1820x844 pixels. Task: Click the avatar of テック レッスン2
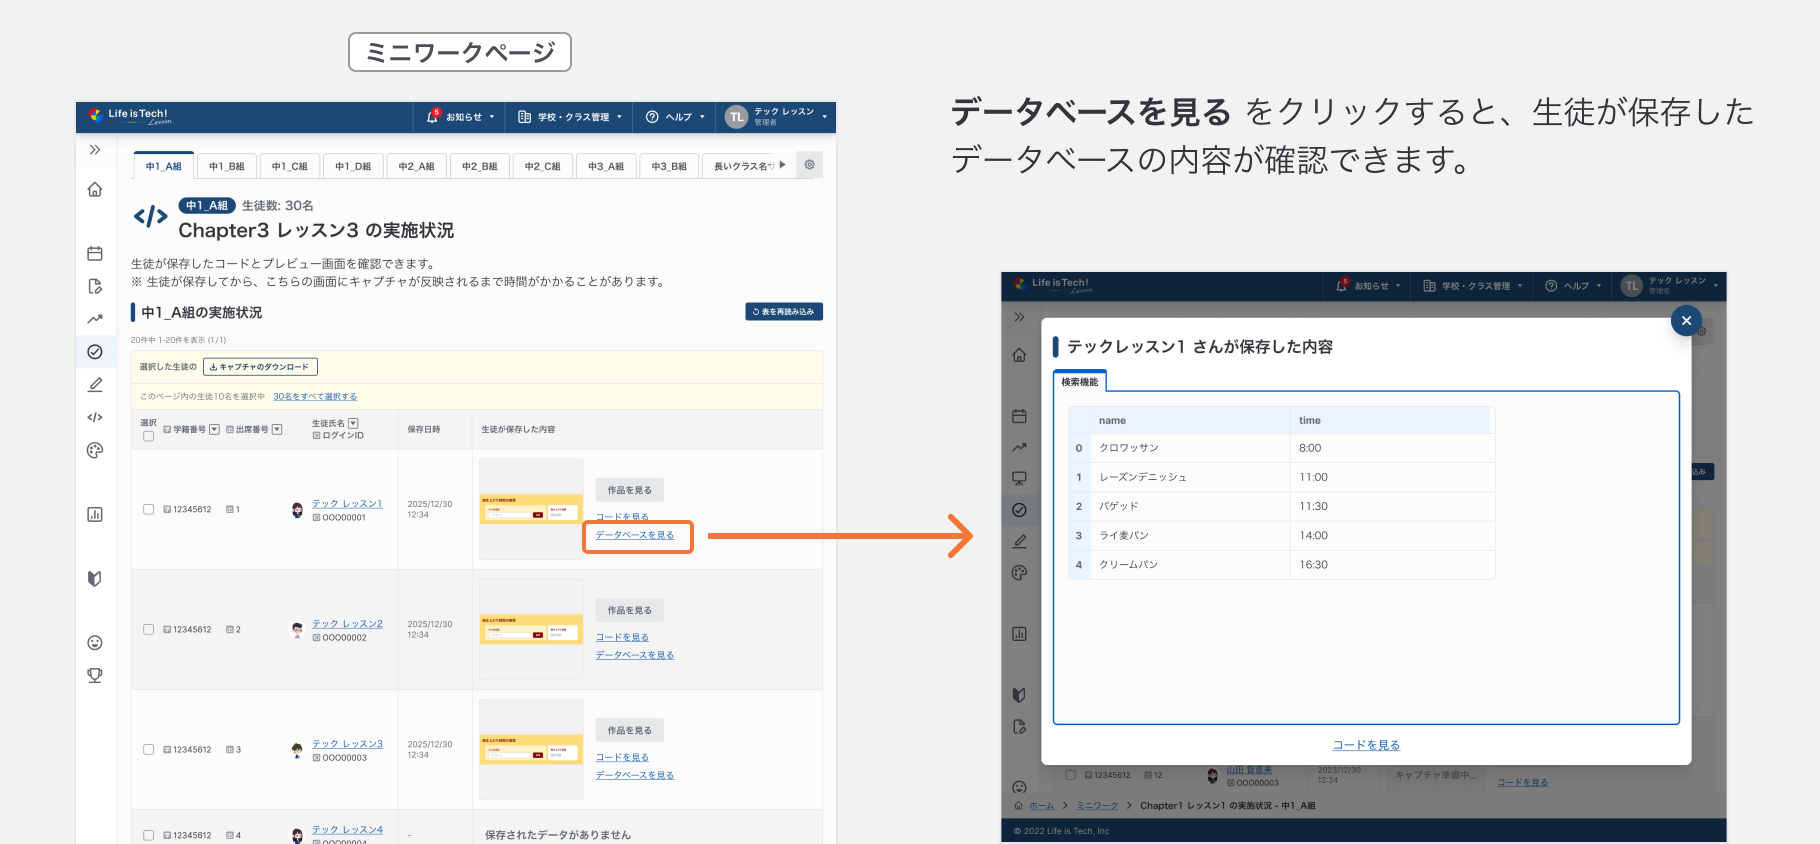tap(297, 630)
